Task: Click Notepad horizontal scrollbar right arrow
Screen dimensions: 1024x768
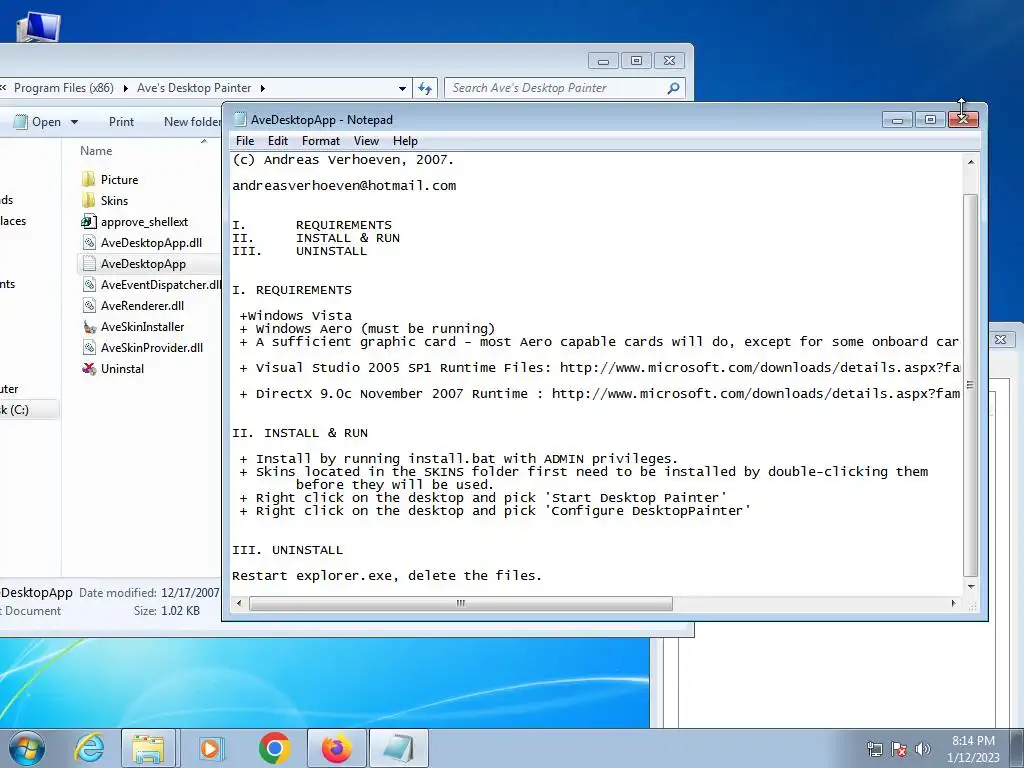Action: tap(953, 603)
